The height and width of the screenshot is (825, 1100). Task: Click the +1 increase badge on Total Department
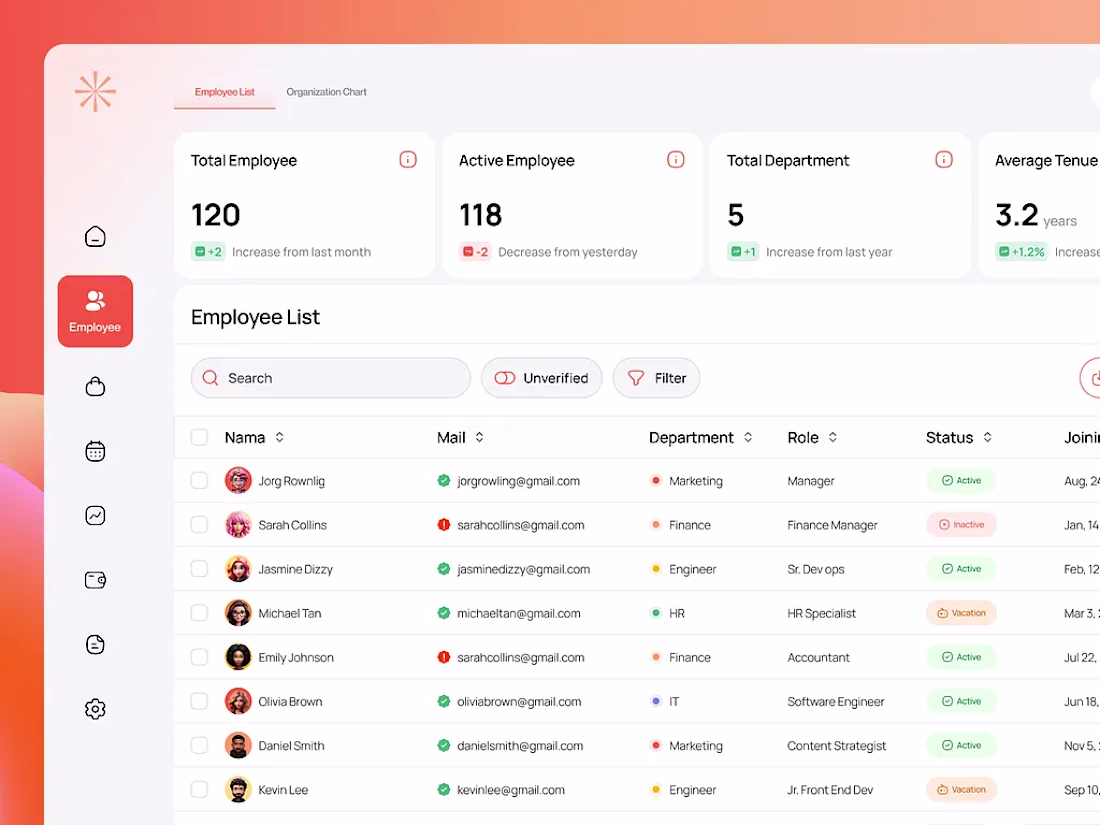pyautogui.click(x=743, y=252)
